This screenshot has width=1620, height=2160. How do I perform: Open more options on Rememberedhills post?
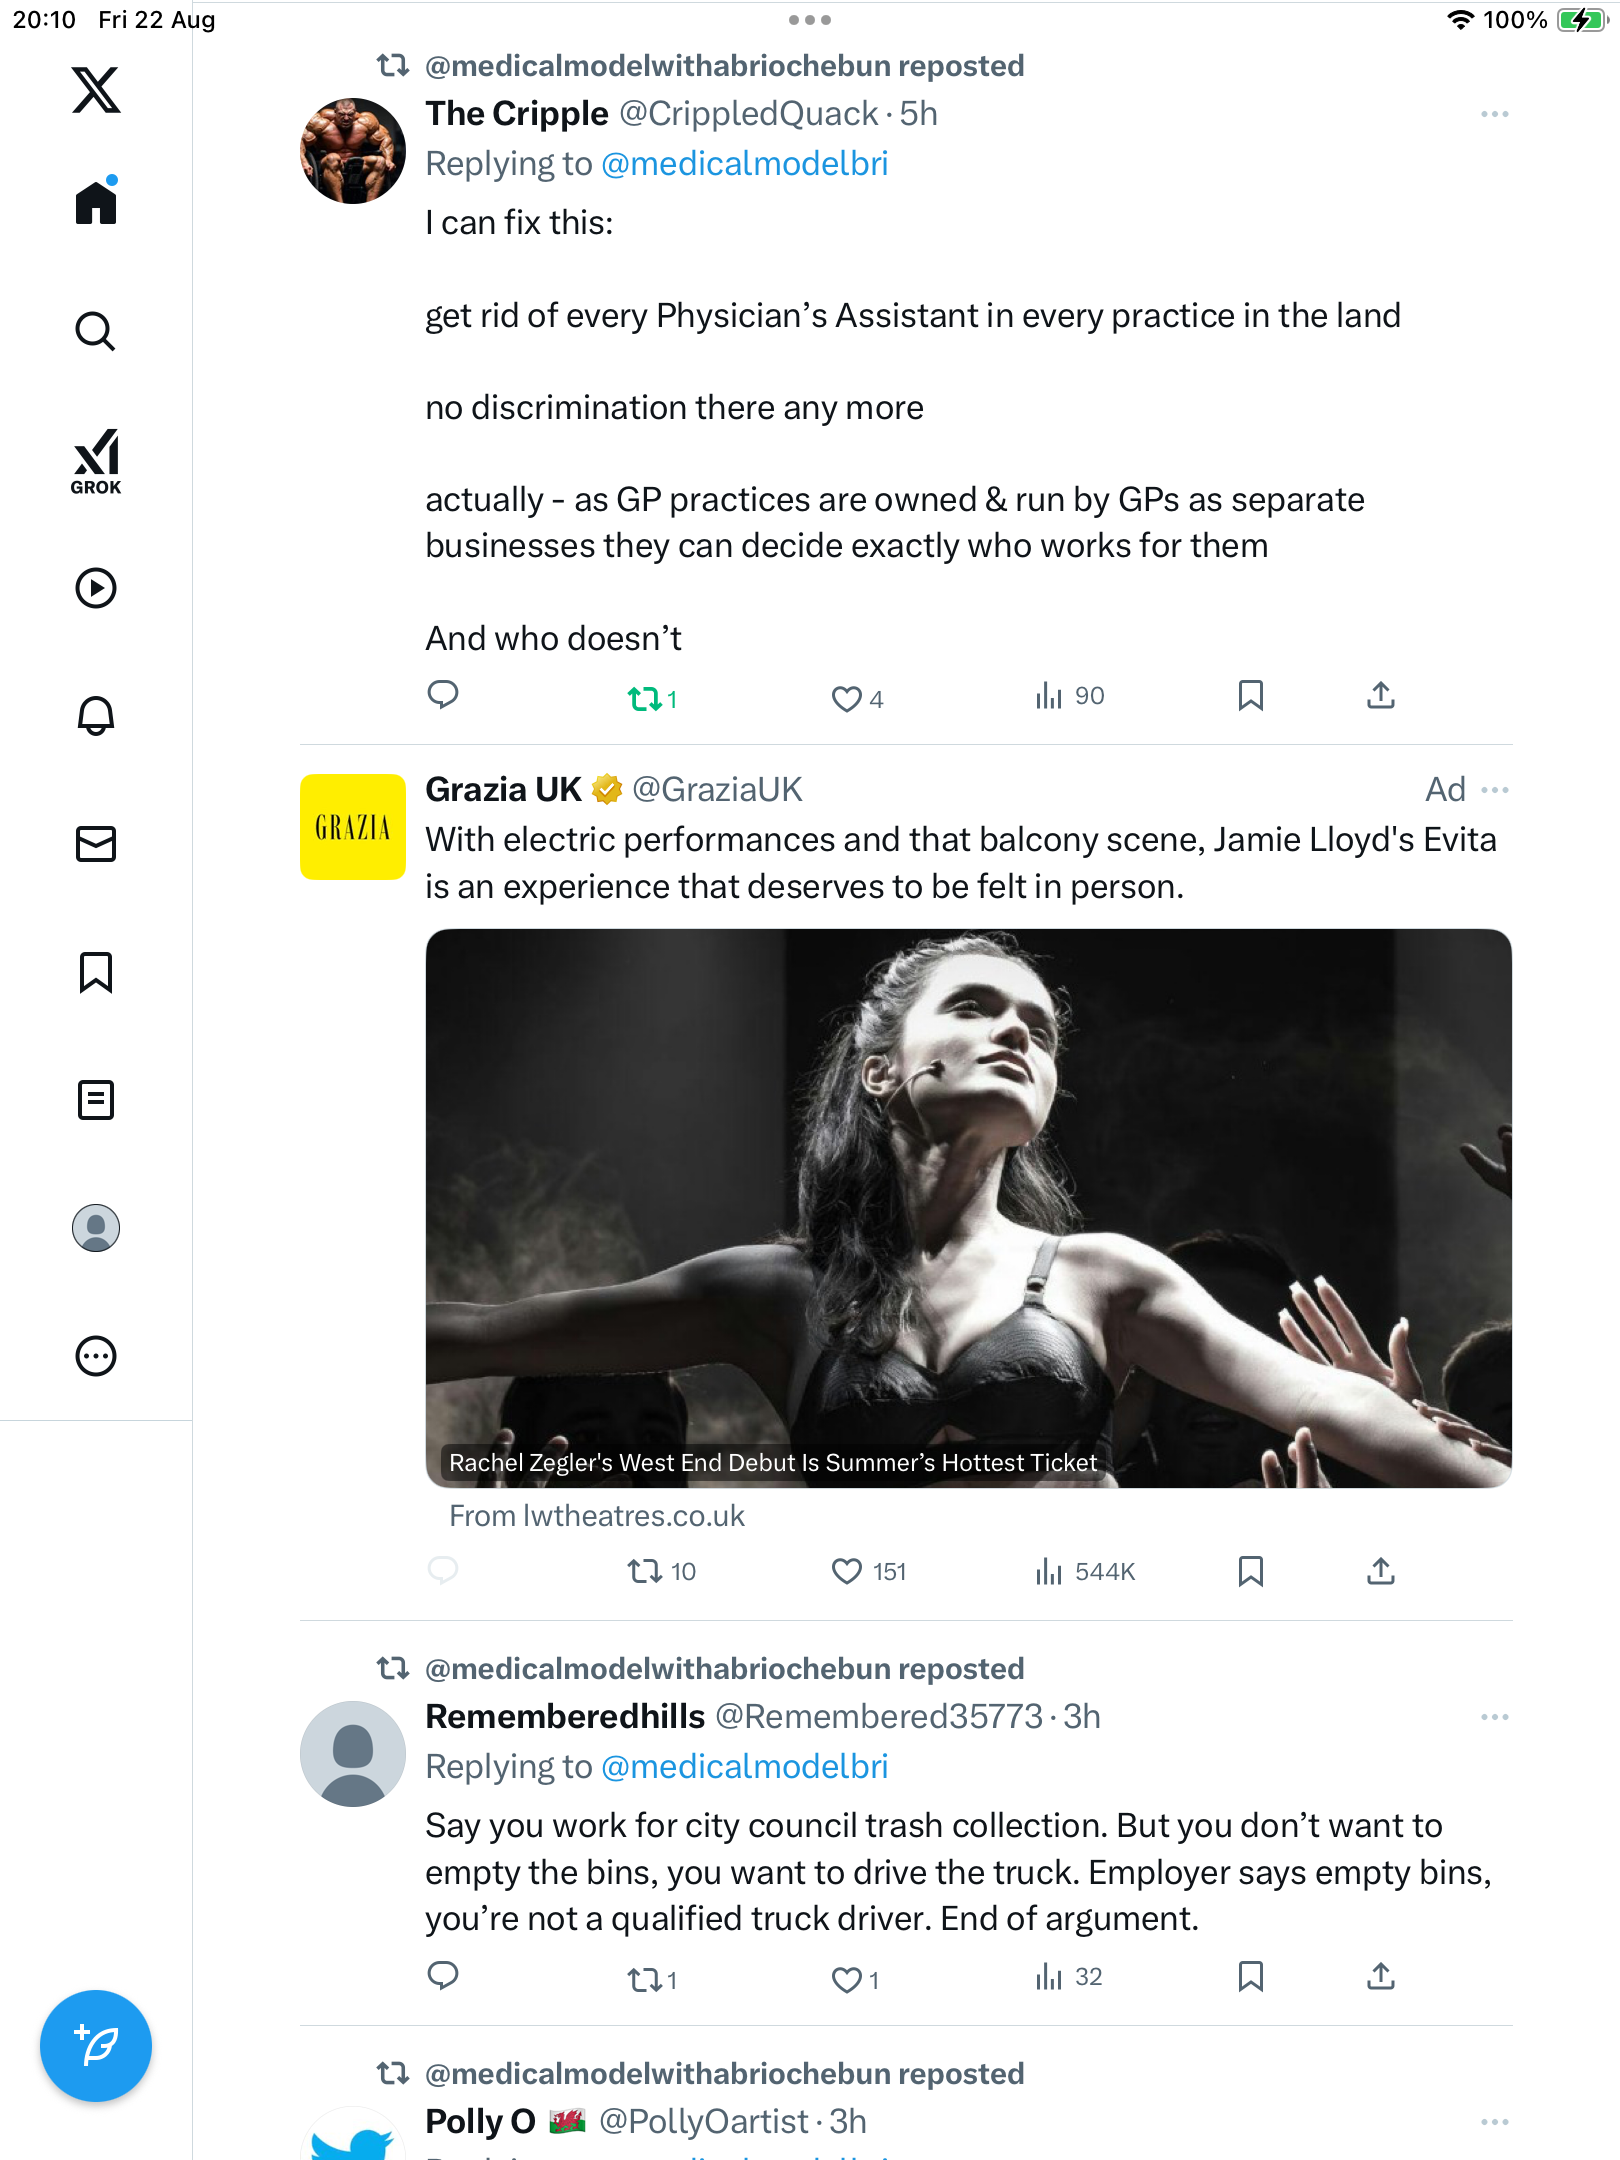pos(1494,1717)
